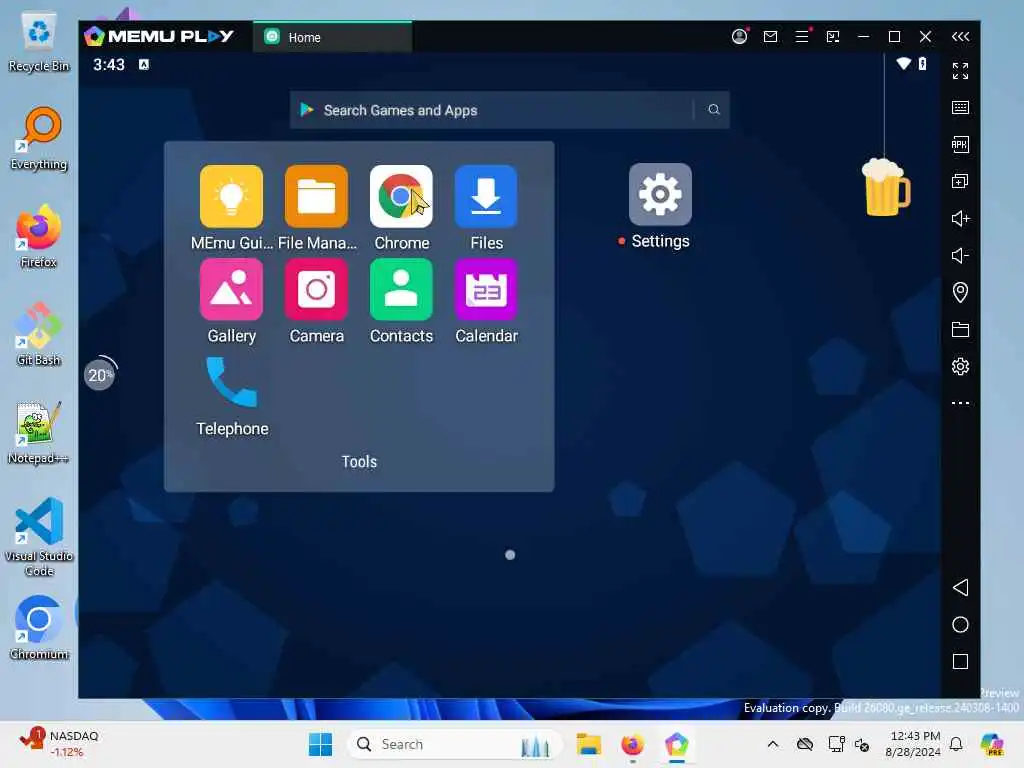Tap the Android Back button
The image size is (1024, 768).
click(960, 587)
